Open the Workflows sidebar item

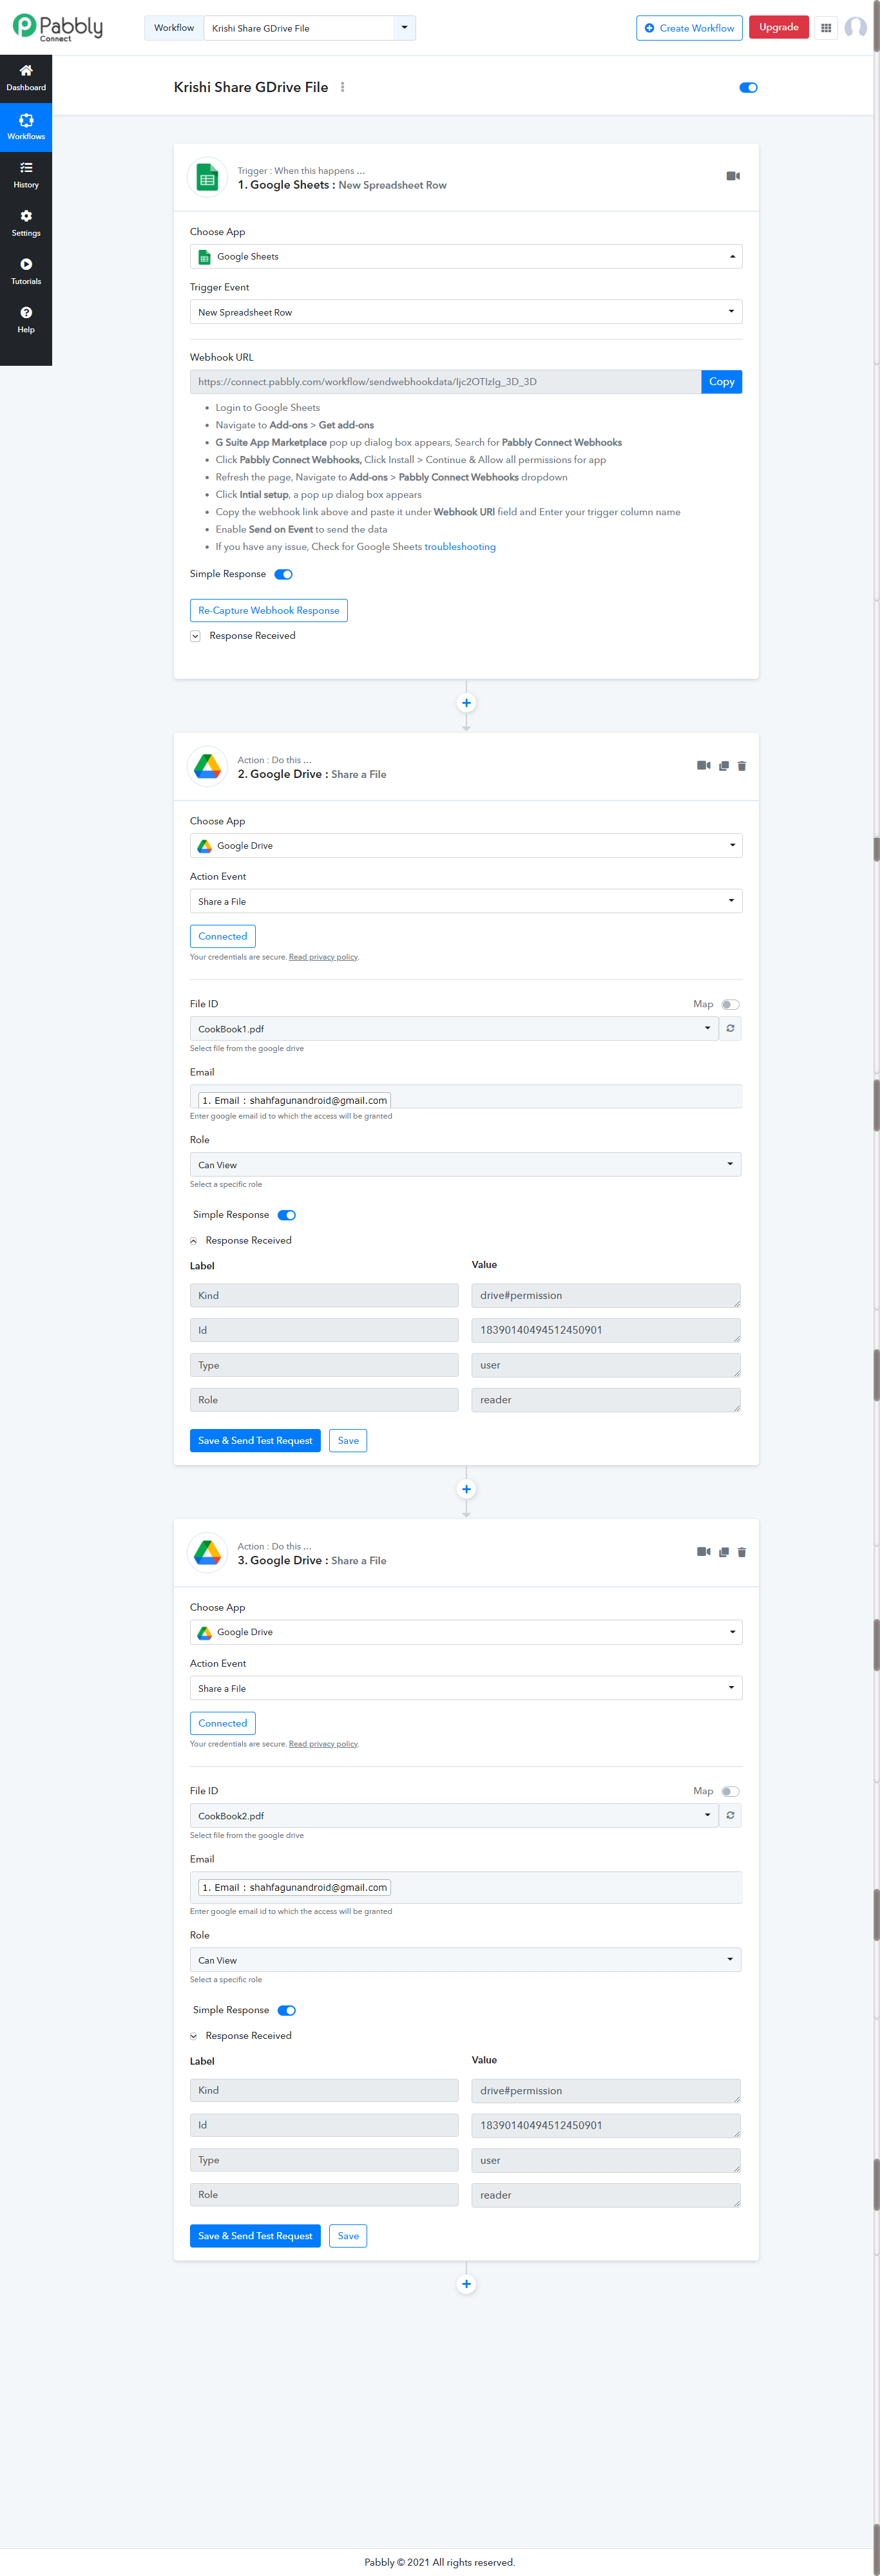(x=26, y=127)
